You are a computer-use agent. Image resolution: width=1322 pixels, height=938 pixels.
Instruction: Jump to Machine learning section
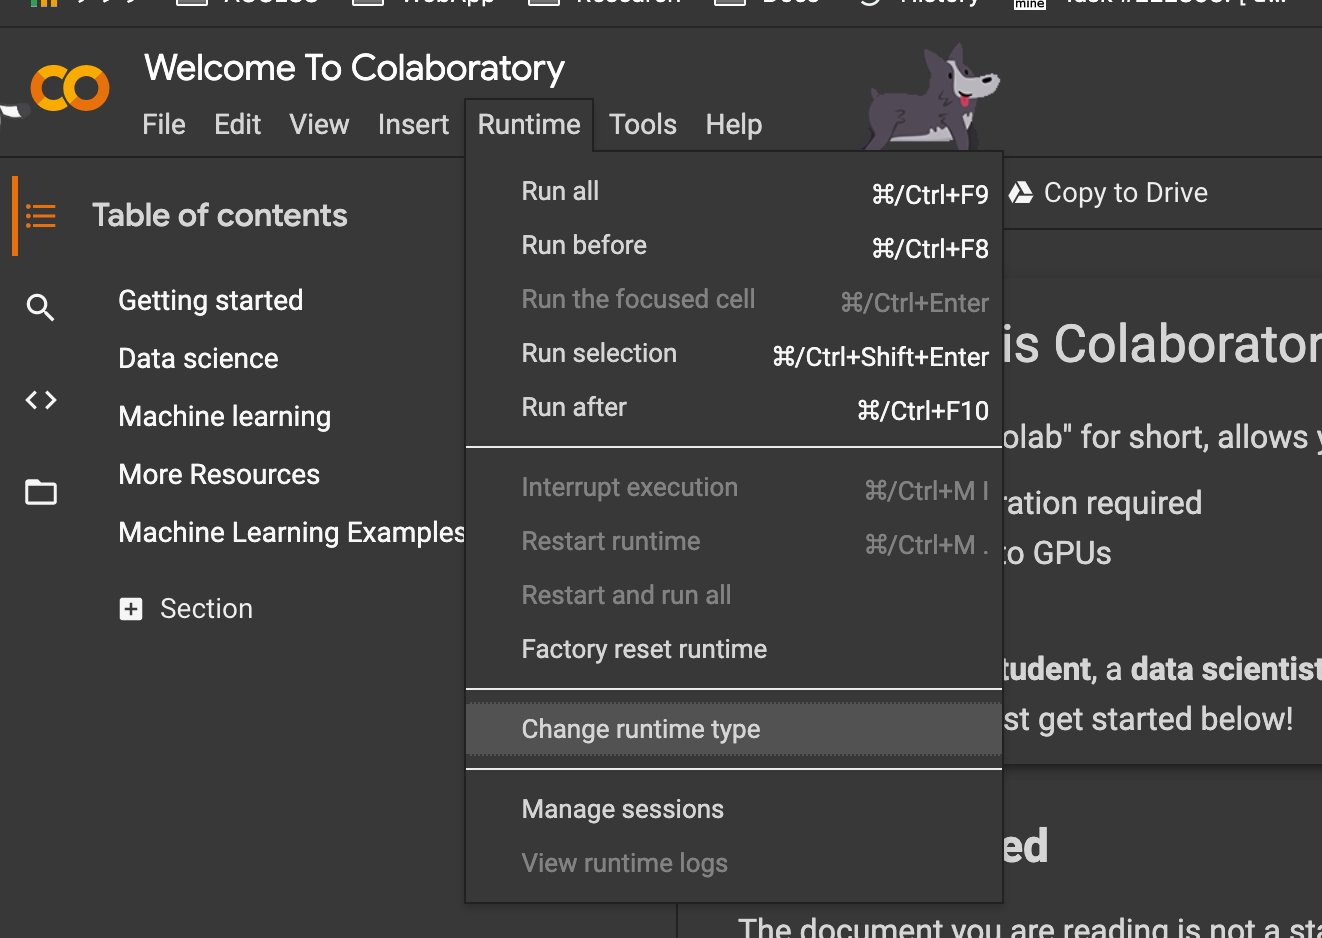[224, 417]
